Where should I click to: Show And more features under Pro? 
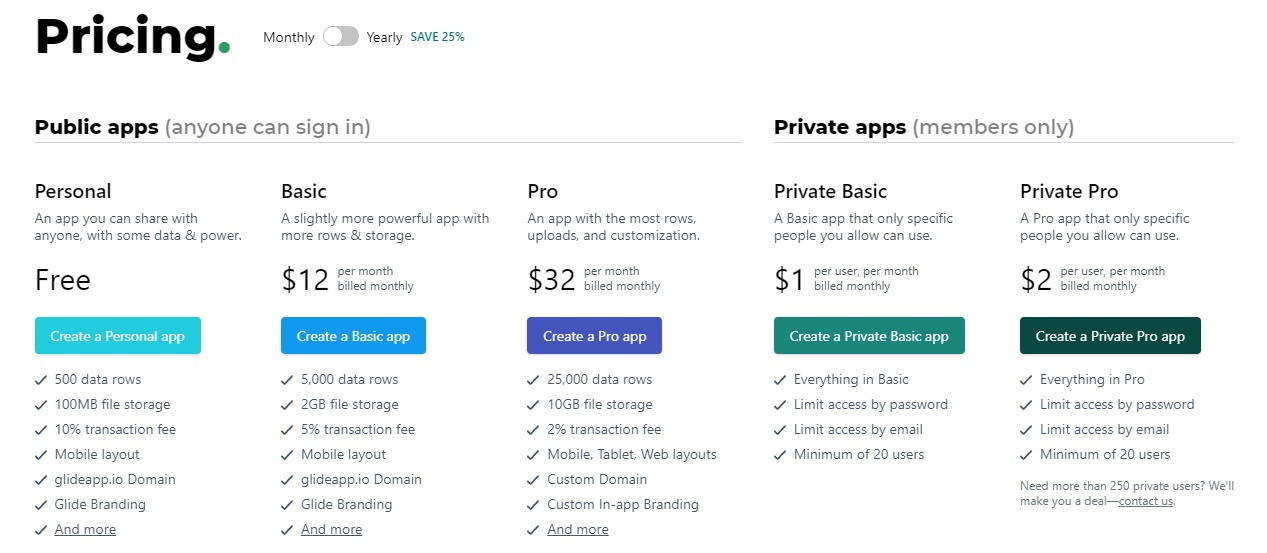click(577, 530)
